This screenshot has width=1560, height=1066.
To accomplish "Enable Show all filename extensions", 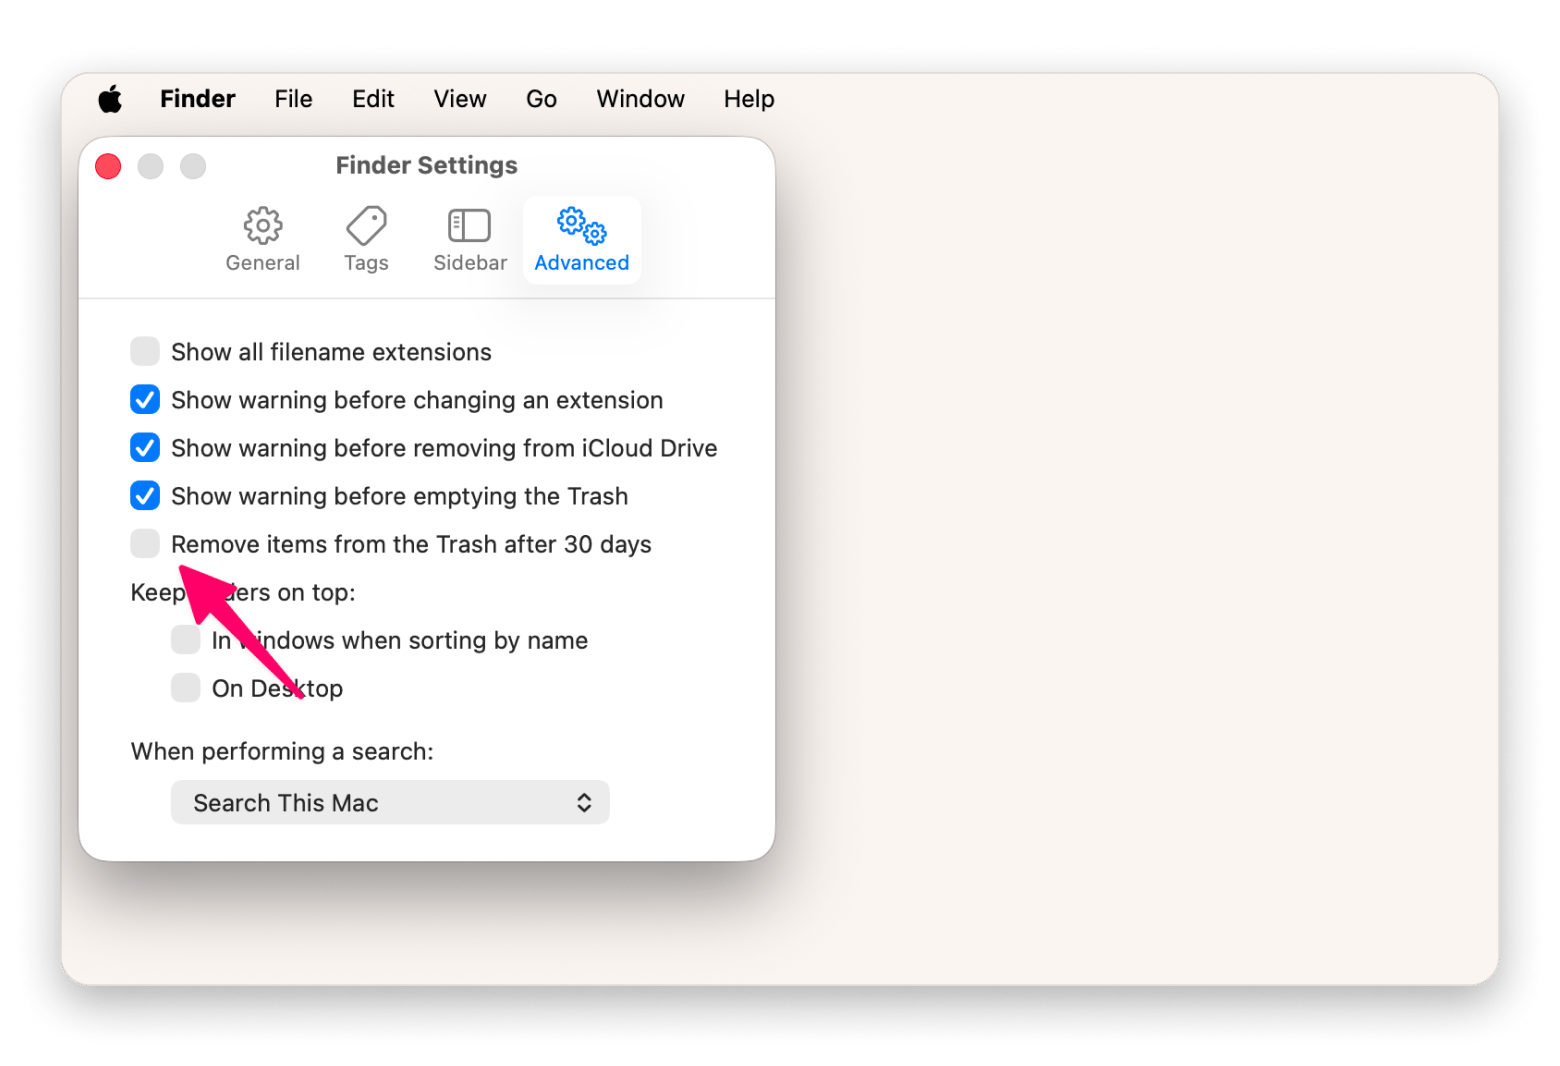I will pos(145,351).
